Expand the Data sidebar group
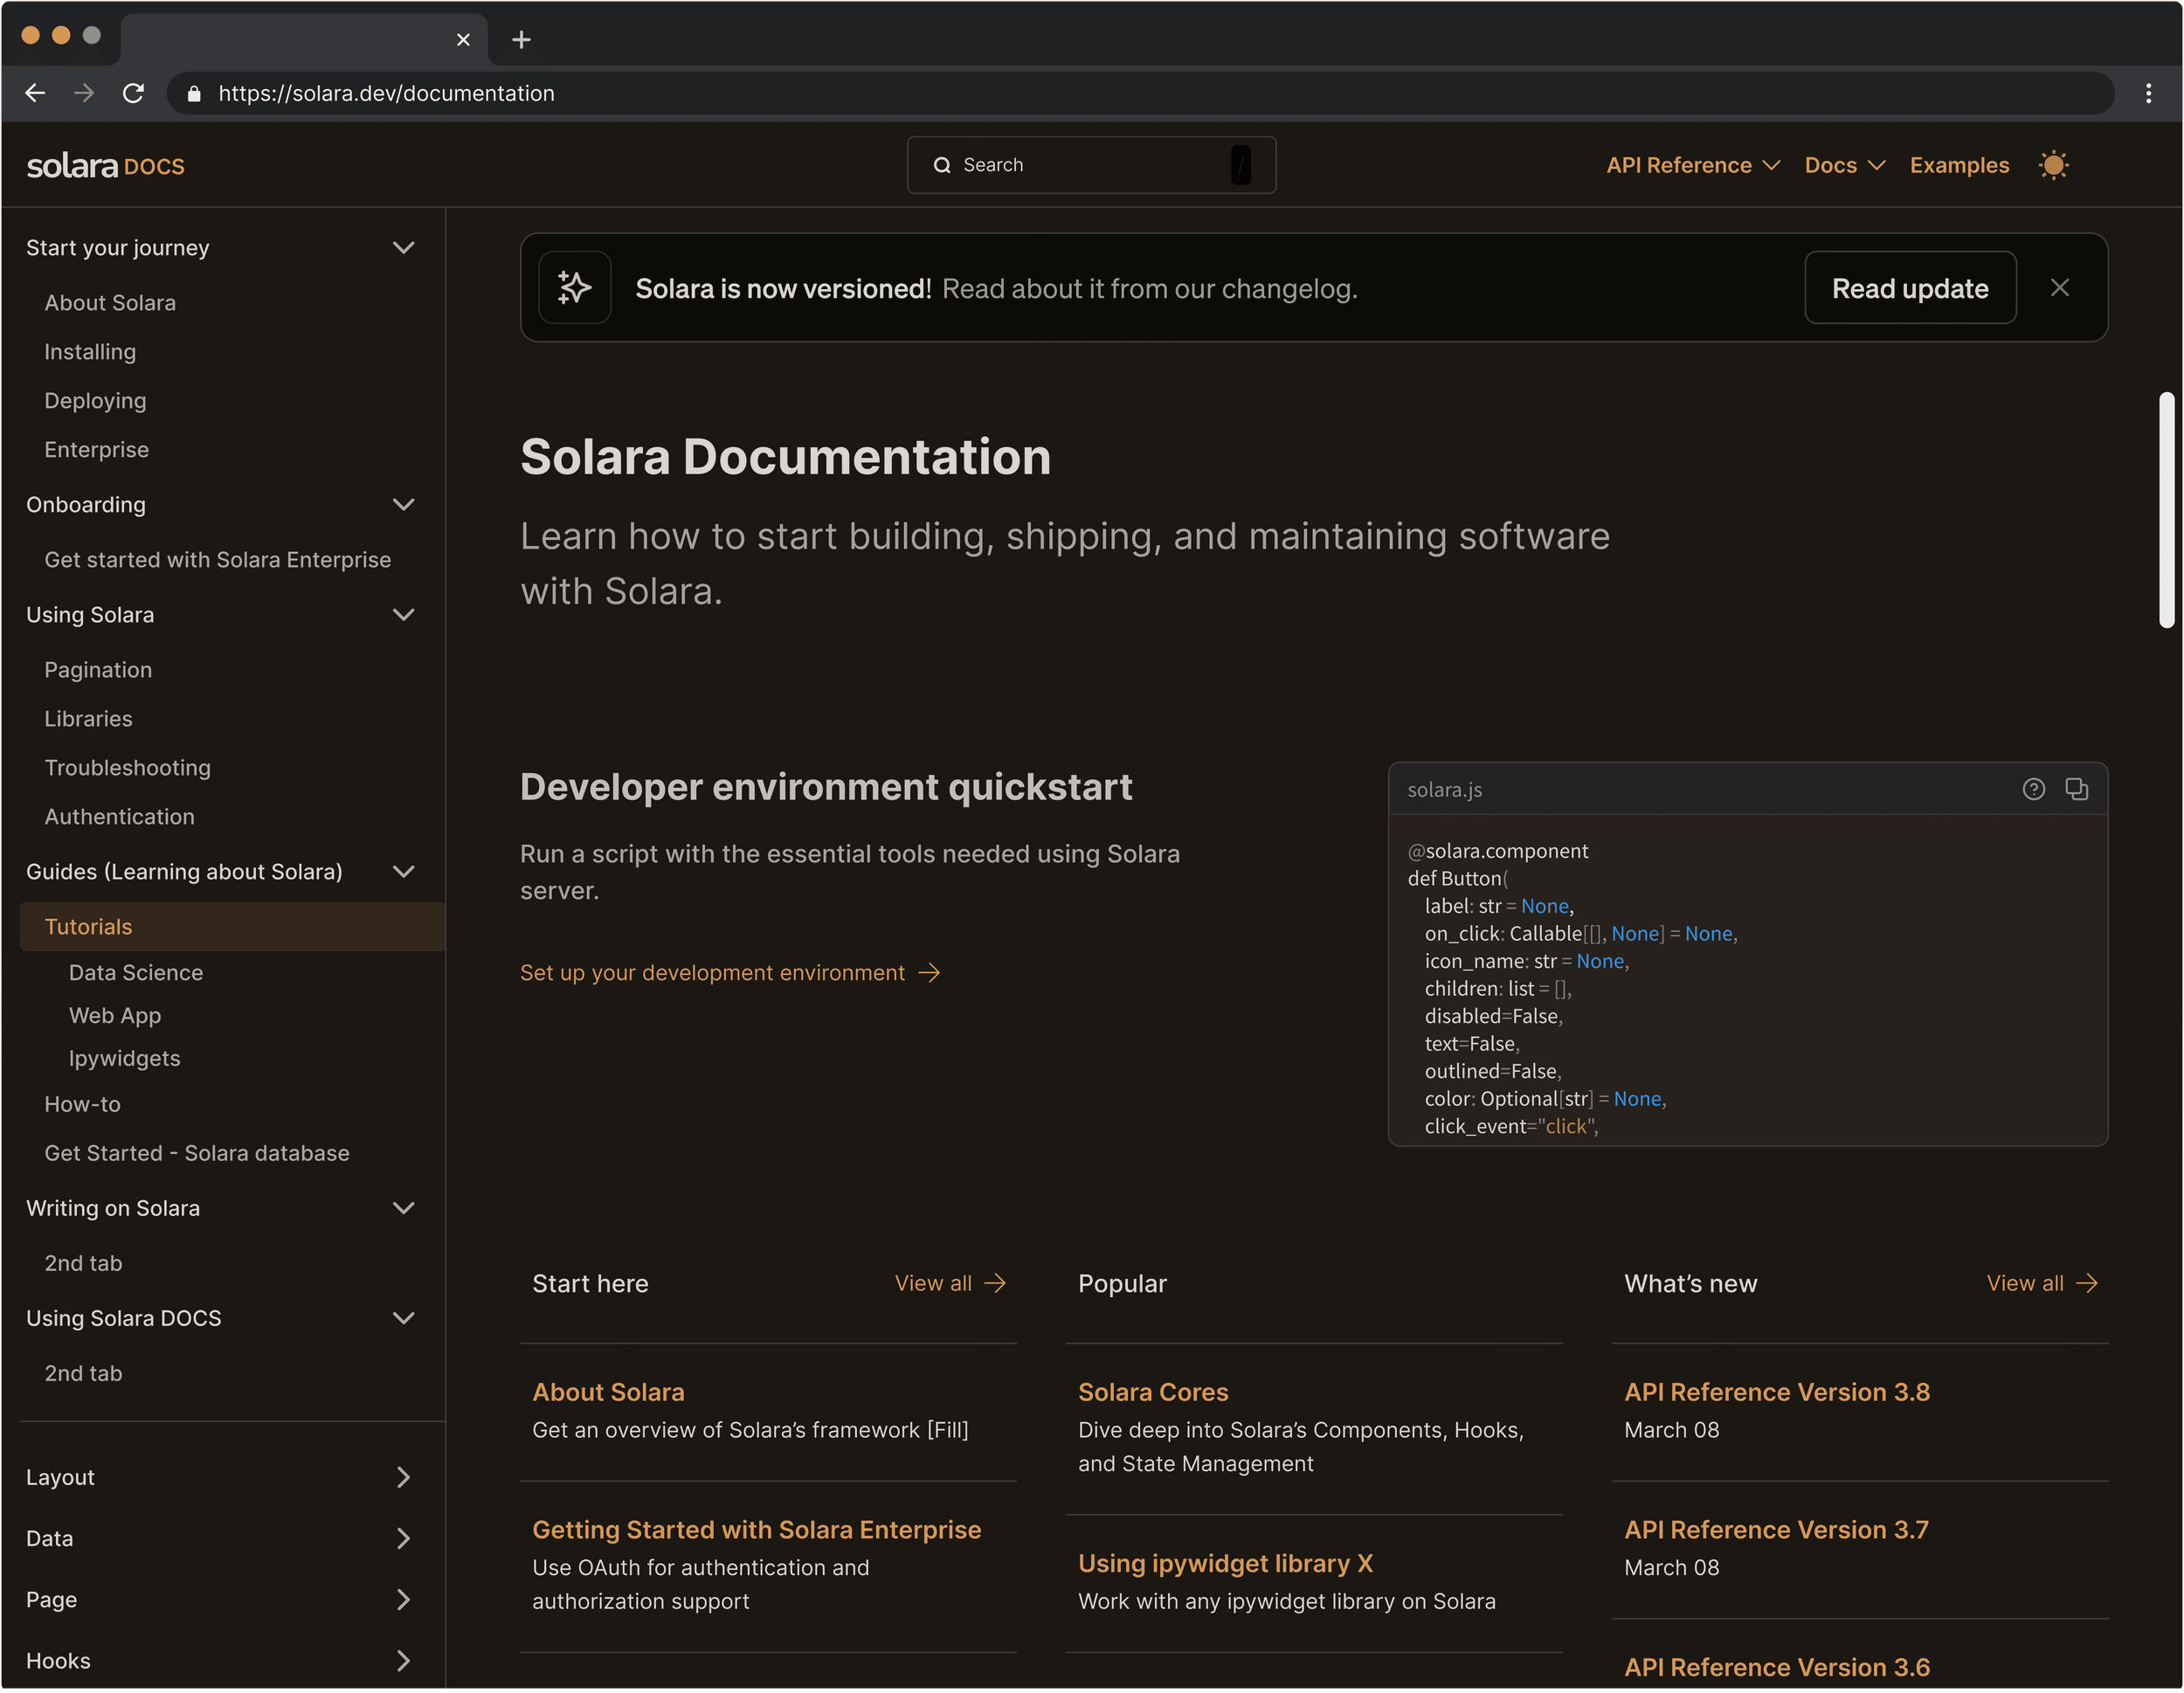The width and height of the screenshot is (2184, 1693). (403, 1538)
